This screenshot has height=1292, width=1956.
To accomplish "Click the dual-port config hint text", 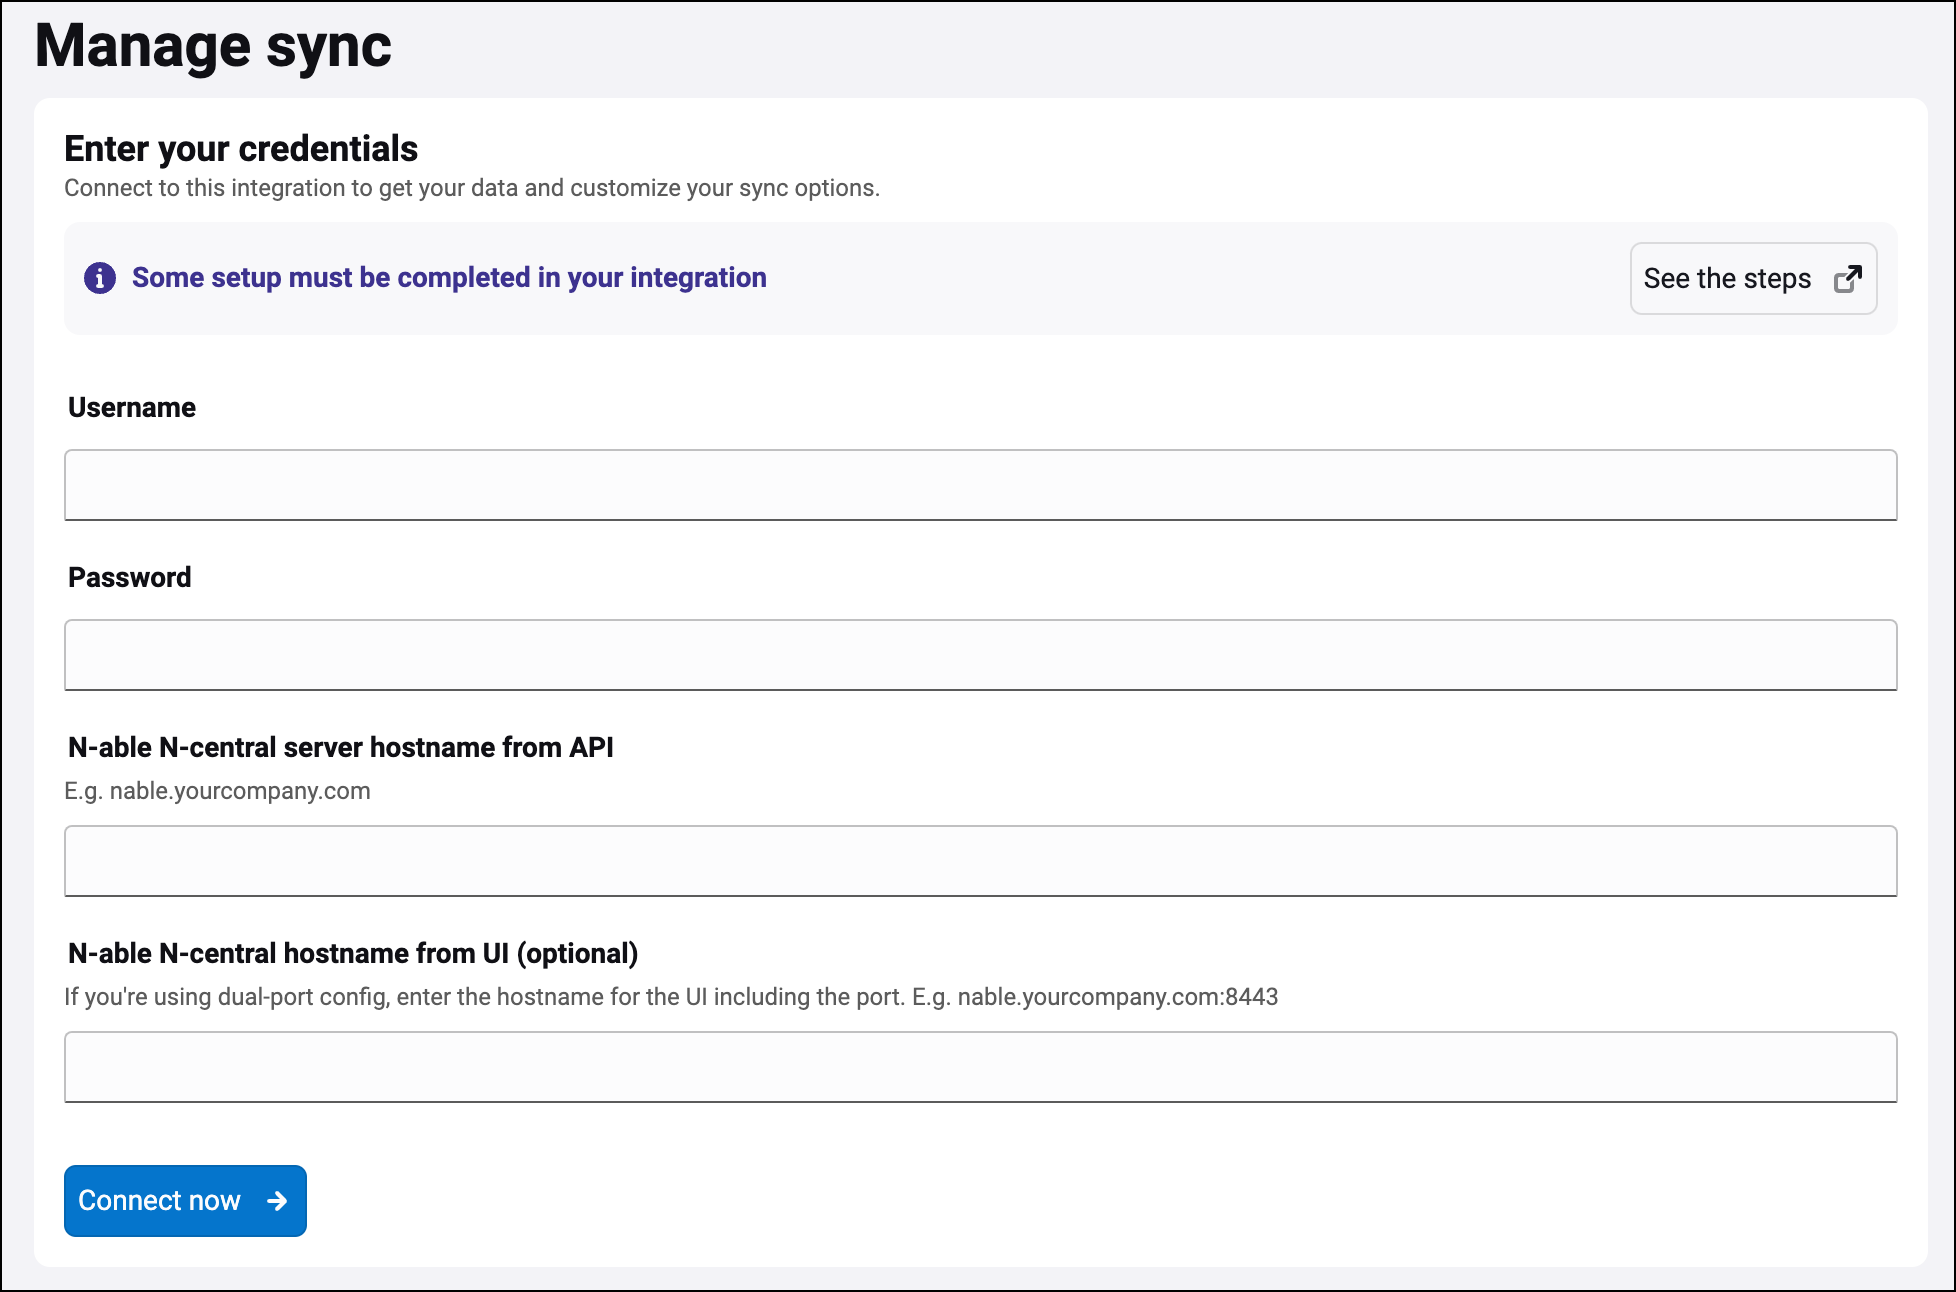I will point(671,997).
